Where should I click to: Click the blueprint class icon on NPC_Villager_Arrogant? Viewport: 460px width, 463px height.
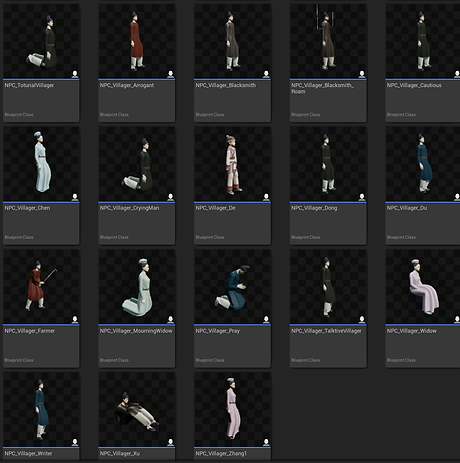[170, 74]
